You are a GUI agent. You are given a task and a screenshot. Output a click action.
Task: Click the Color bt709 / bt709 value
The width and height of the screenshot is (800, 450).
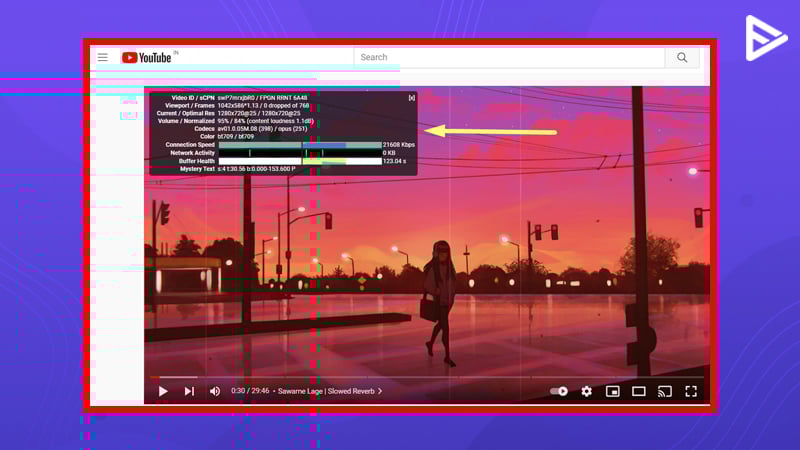[236, 137]
